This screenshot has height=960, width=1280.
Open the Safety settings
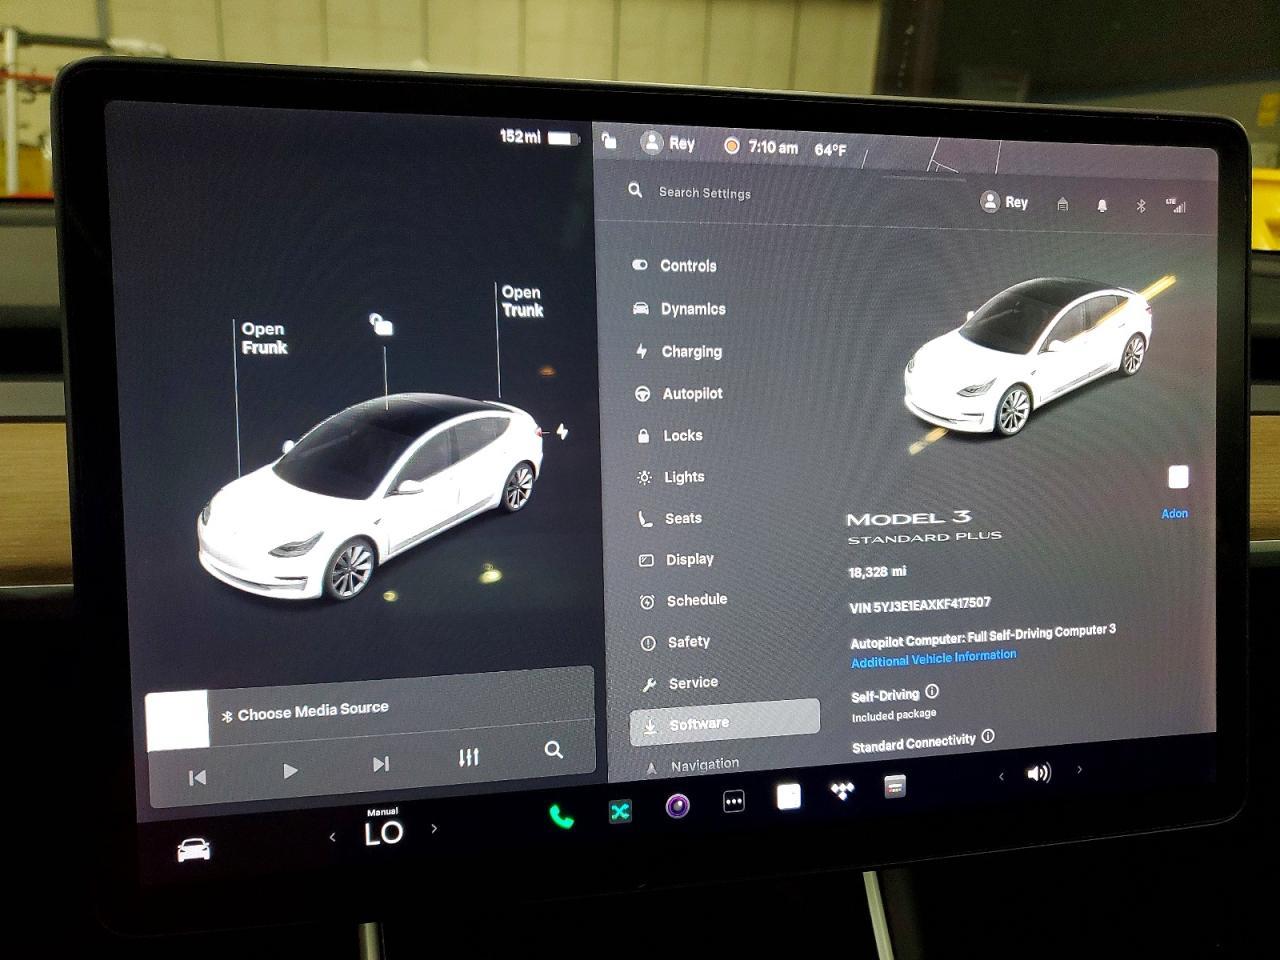click(676, 642)
